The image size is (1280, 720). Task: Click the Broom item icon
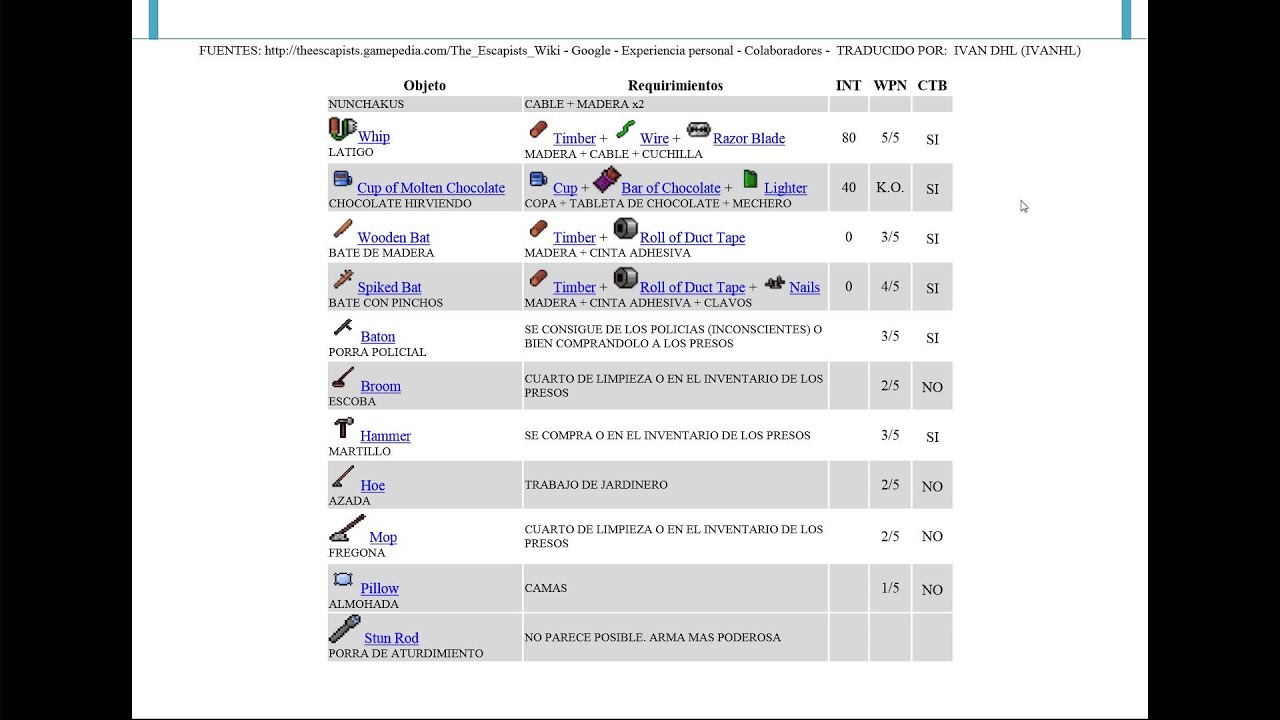[x=343, y=378]
